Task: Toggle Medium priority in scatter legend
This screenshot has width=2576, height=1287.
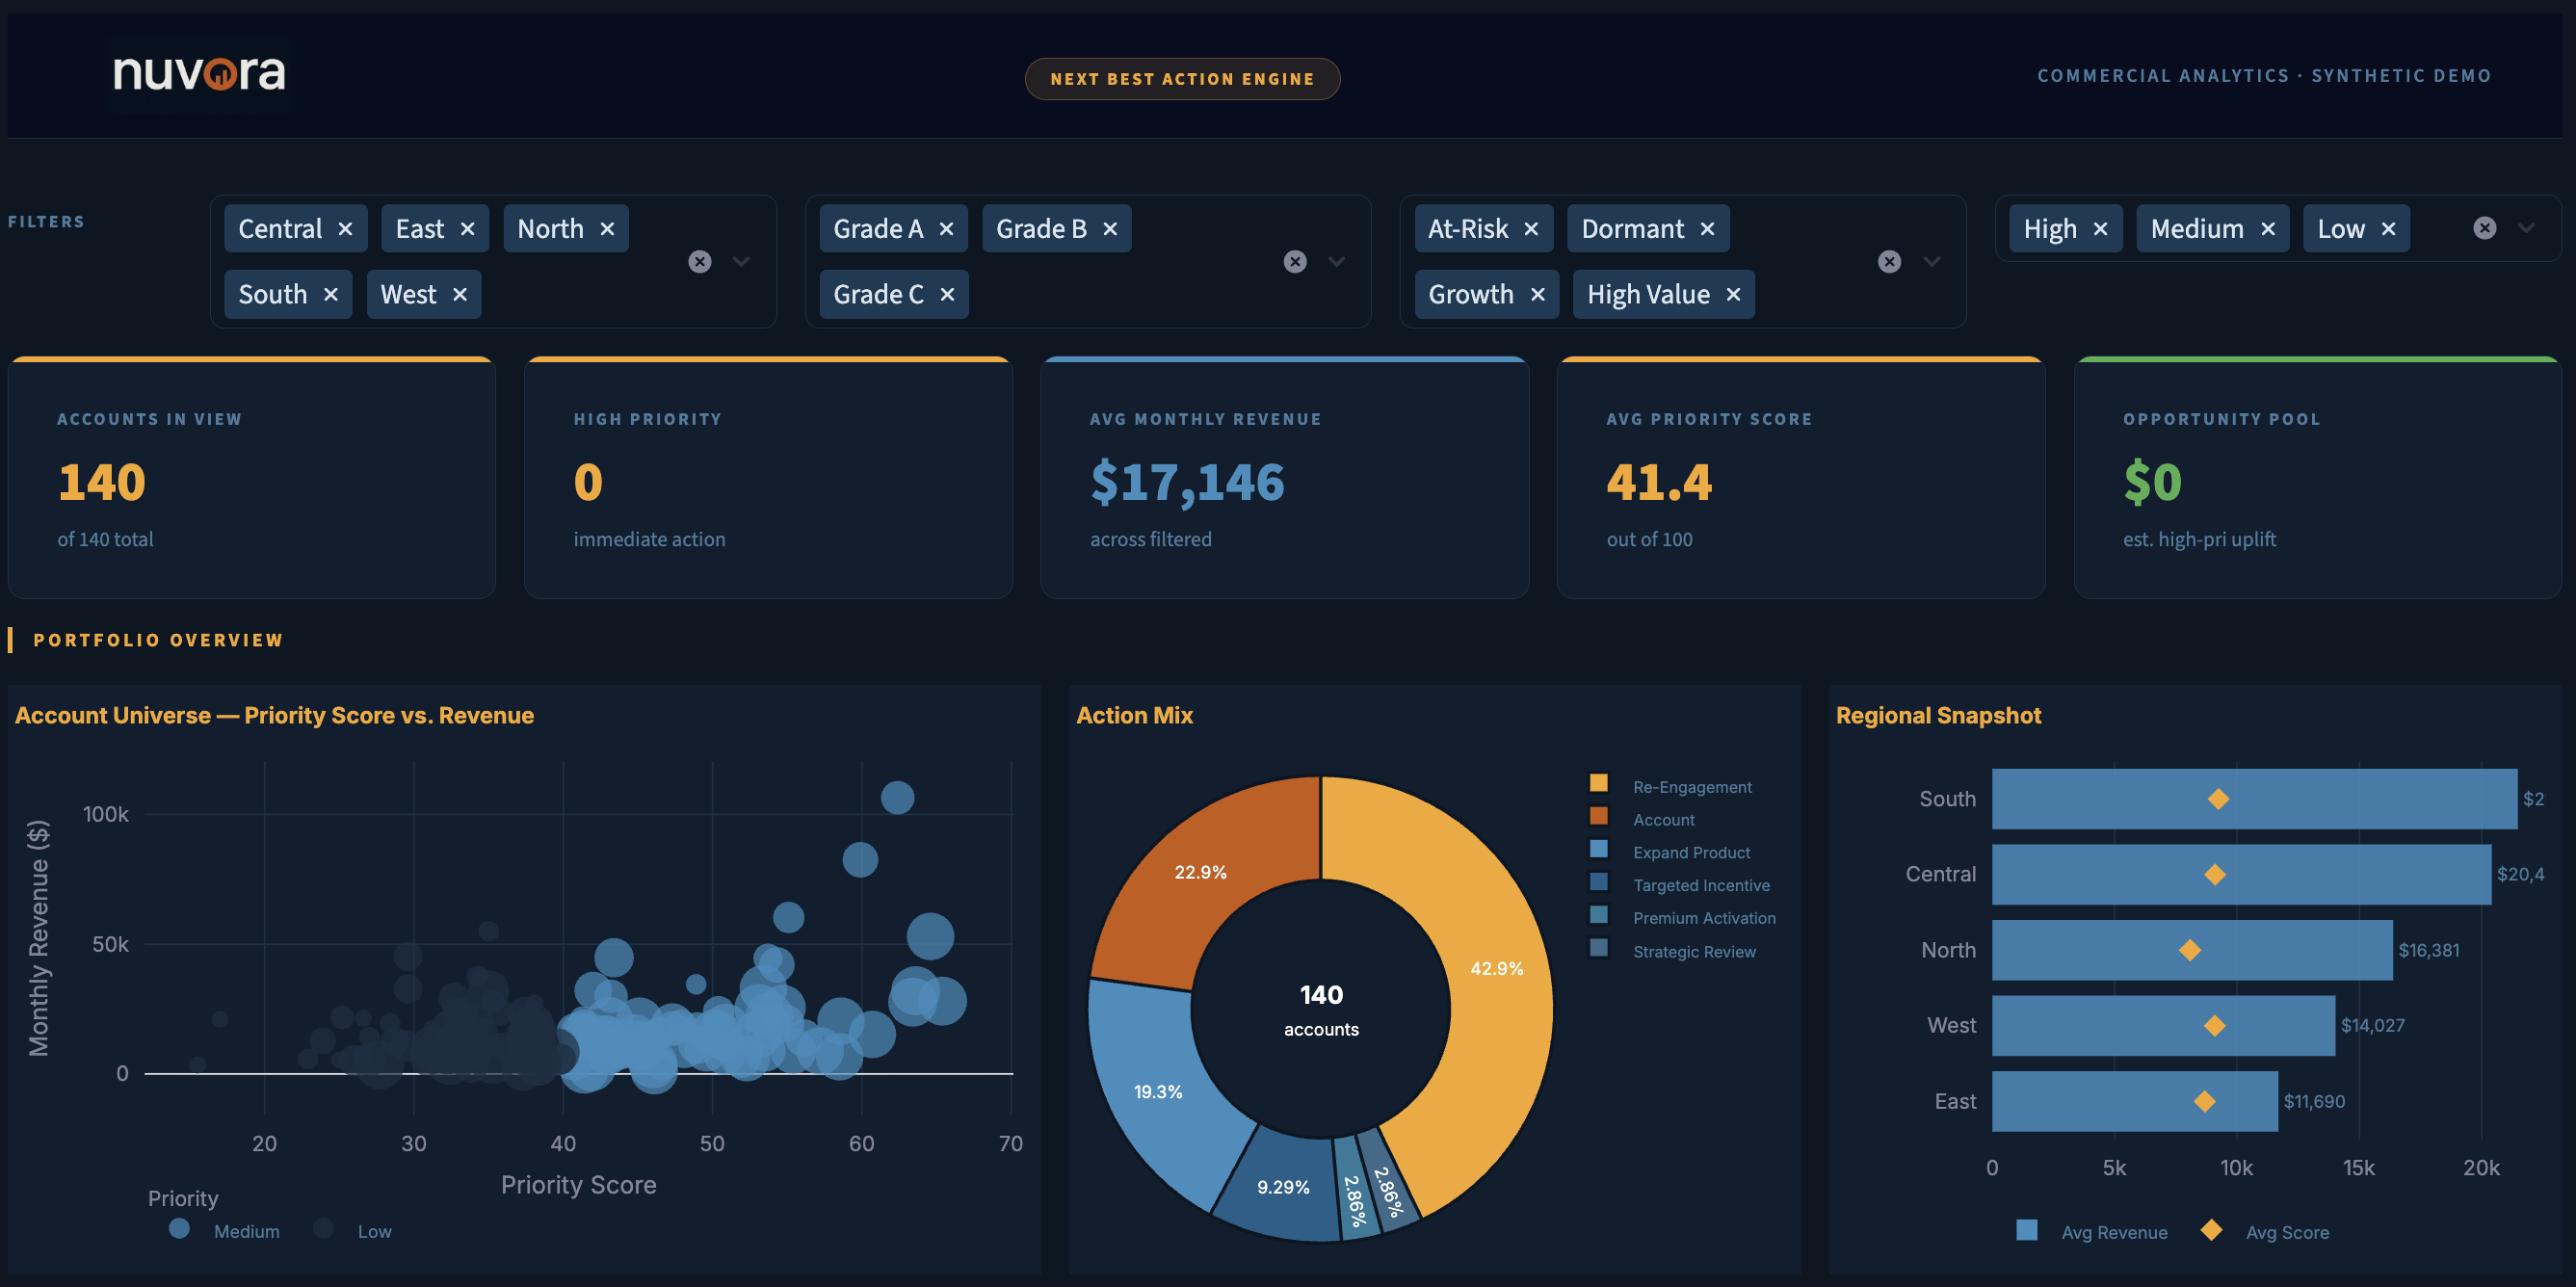Action: click(x=225, y=1230)
